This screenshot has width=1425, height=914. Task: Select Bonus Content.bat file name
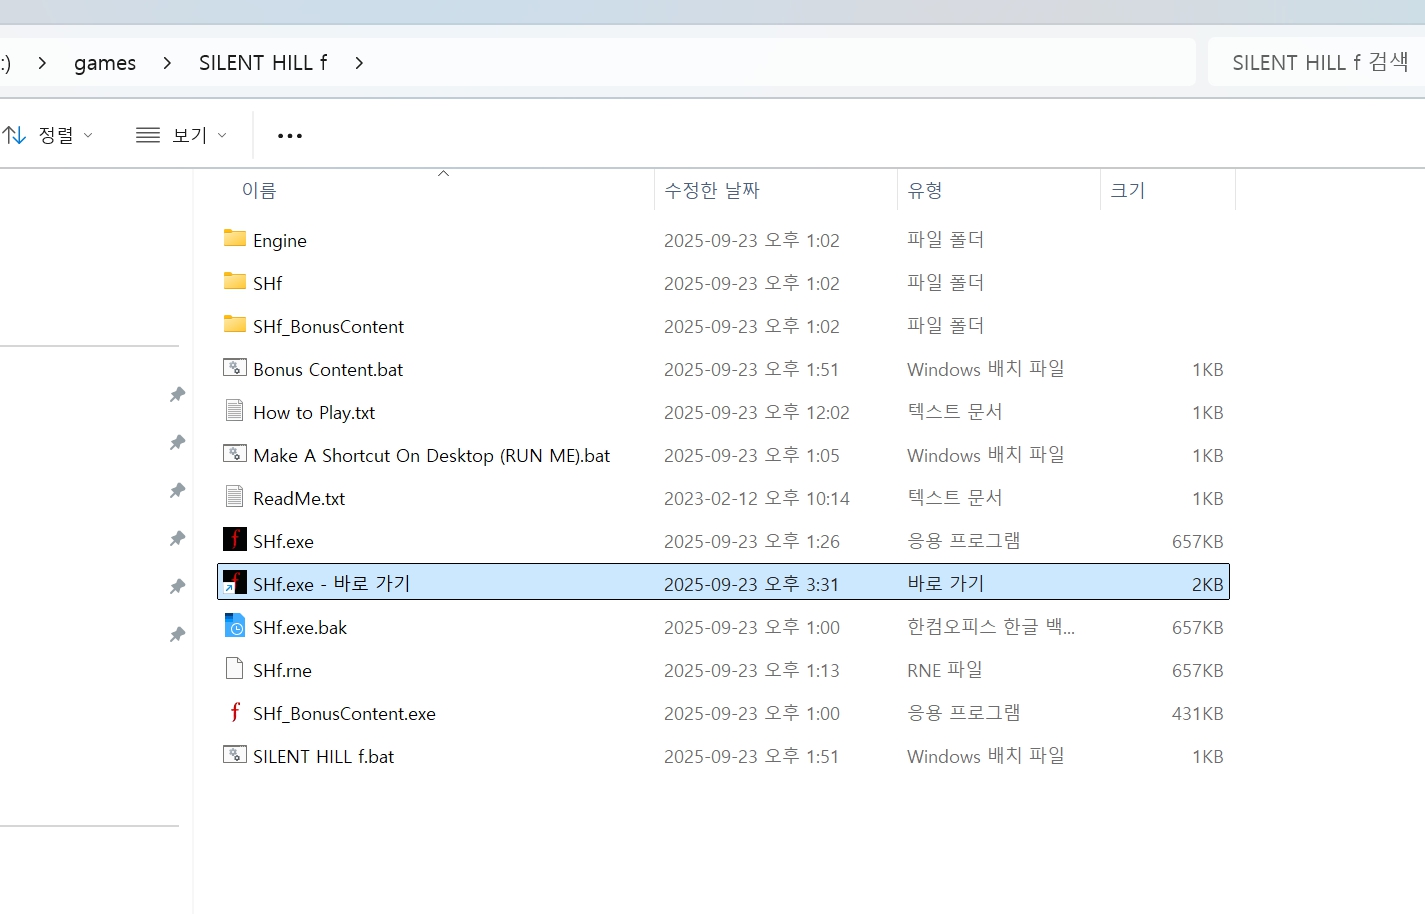click(x=328, y=370)
